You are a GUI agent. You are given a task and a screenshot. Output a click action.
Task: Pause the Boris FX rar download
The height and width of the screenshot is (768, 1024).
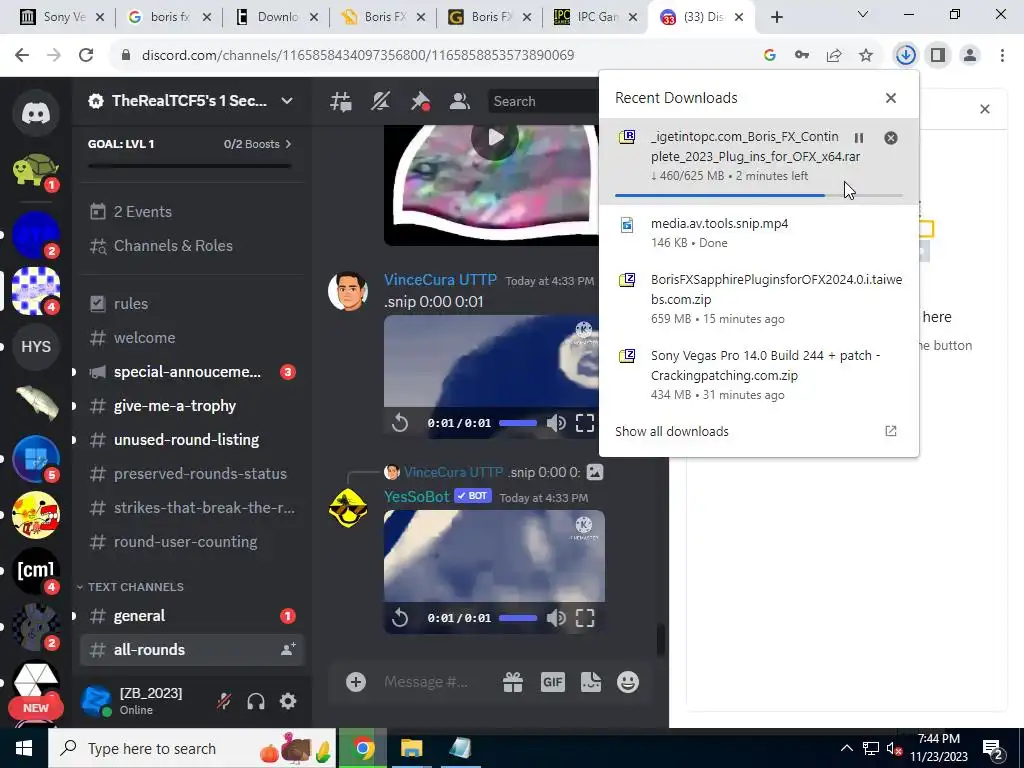(859, 138)
